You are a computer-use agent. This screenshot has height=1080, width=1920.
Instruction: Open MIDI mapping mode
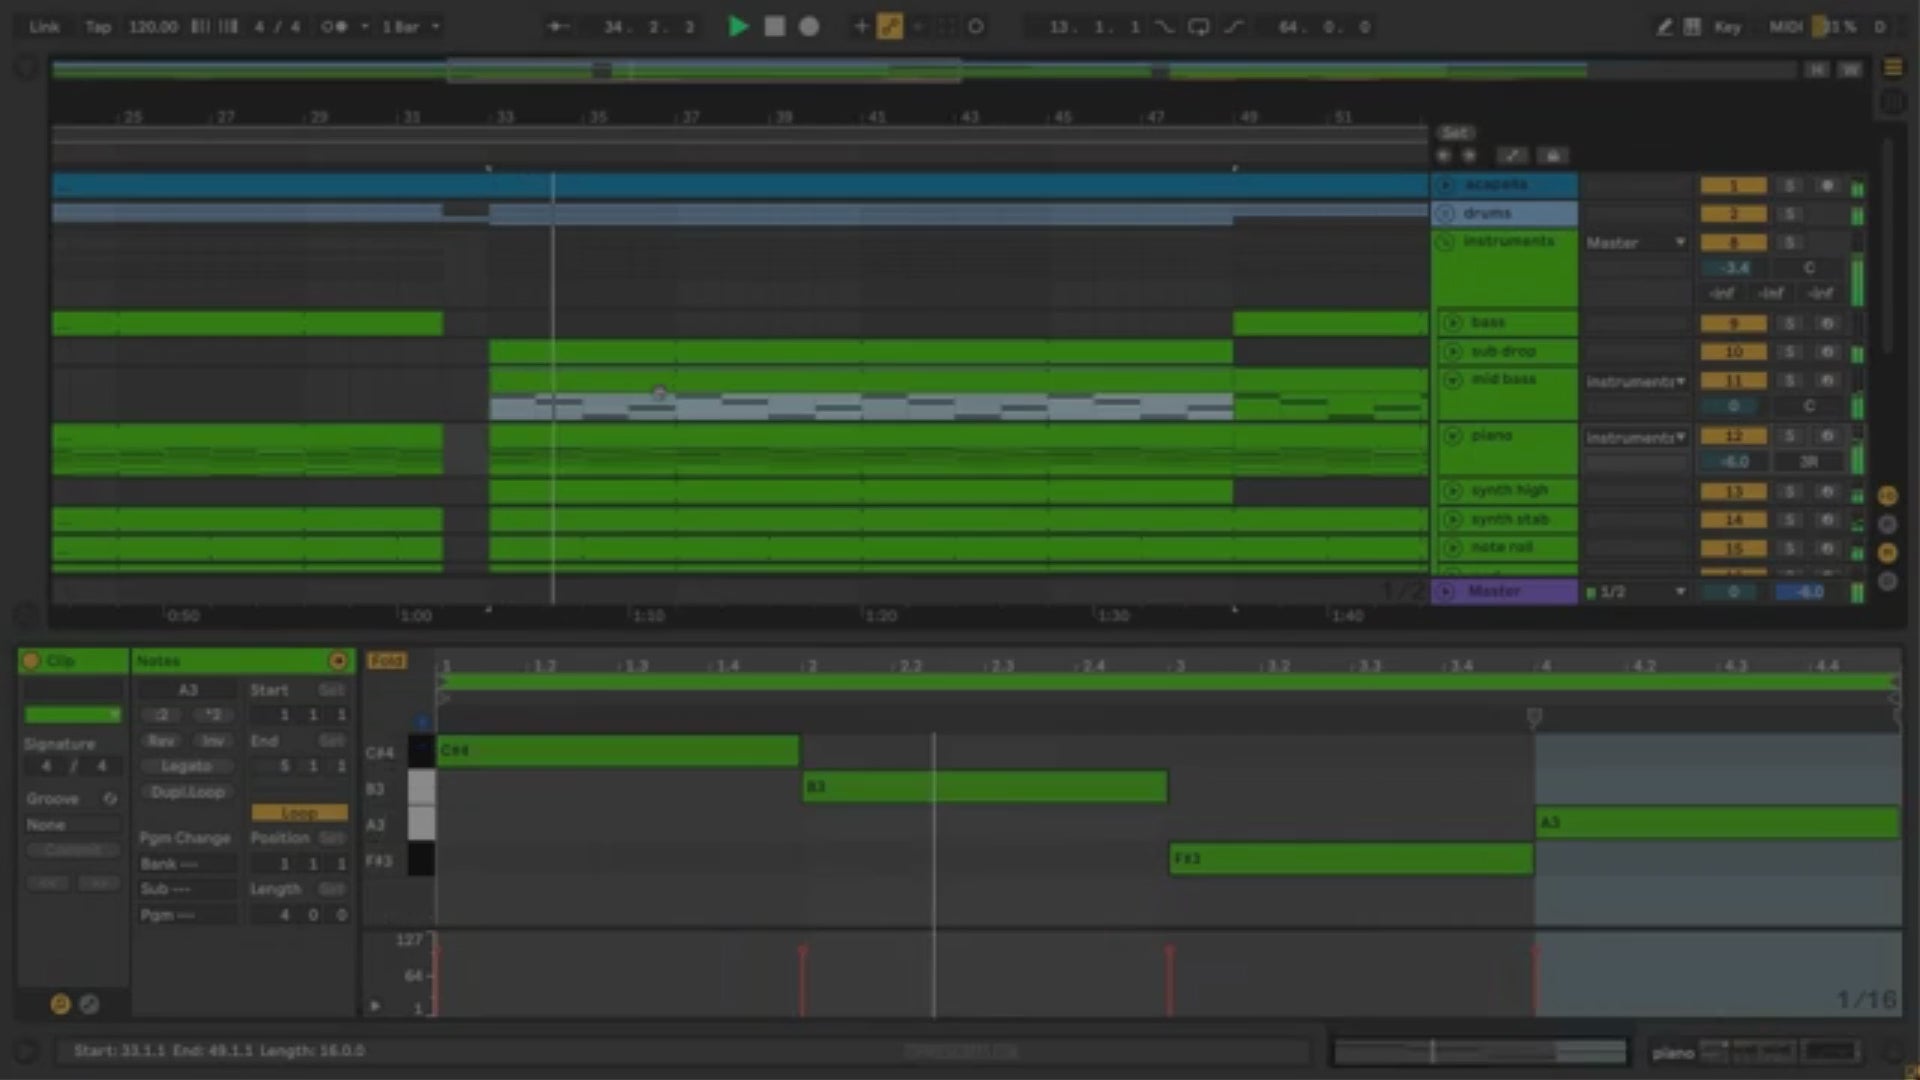point(1784,27)
